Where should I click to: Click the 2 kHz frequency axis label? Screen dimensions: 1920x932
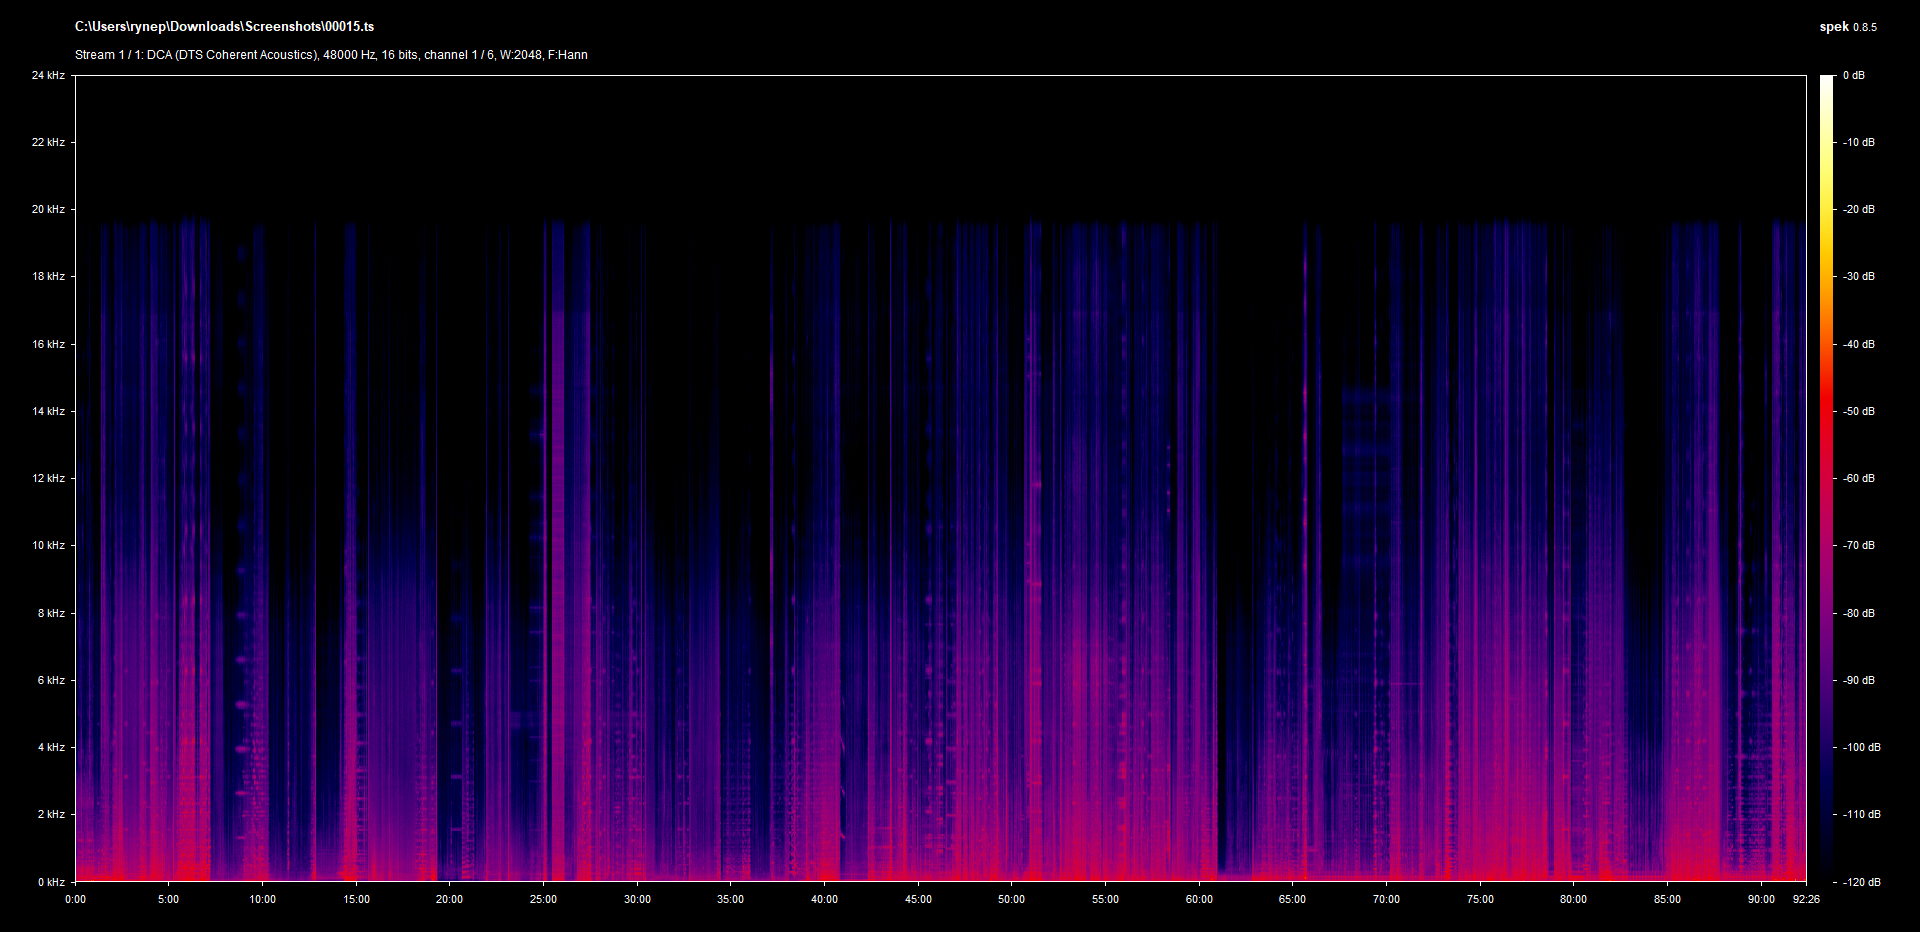click(x=51, y=814)
